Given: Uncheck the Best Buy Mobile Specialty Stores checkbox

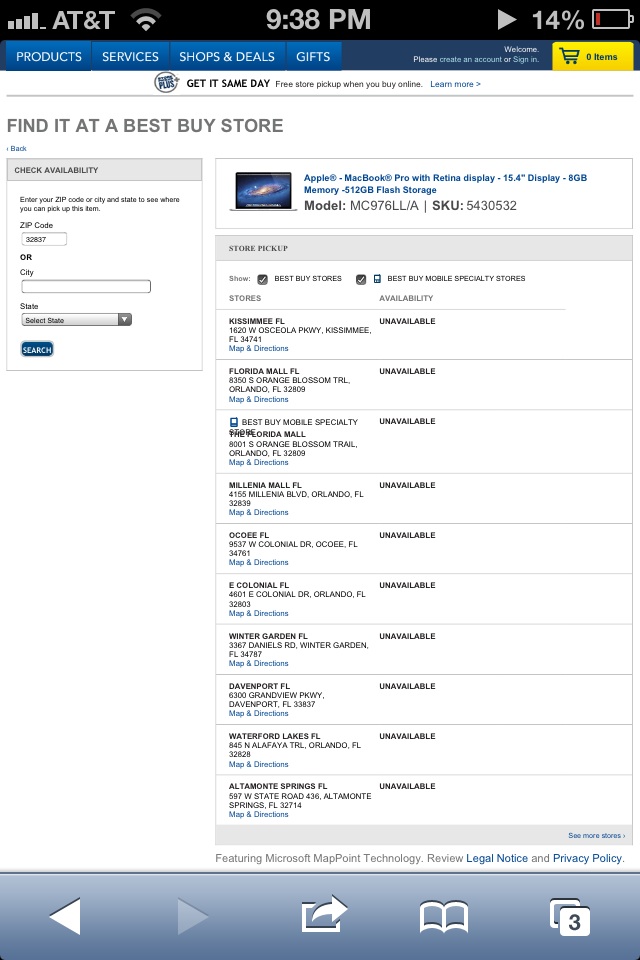Looking at the screenshot, I should 361,279.
